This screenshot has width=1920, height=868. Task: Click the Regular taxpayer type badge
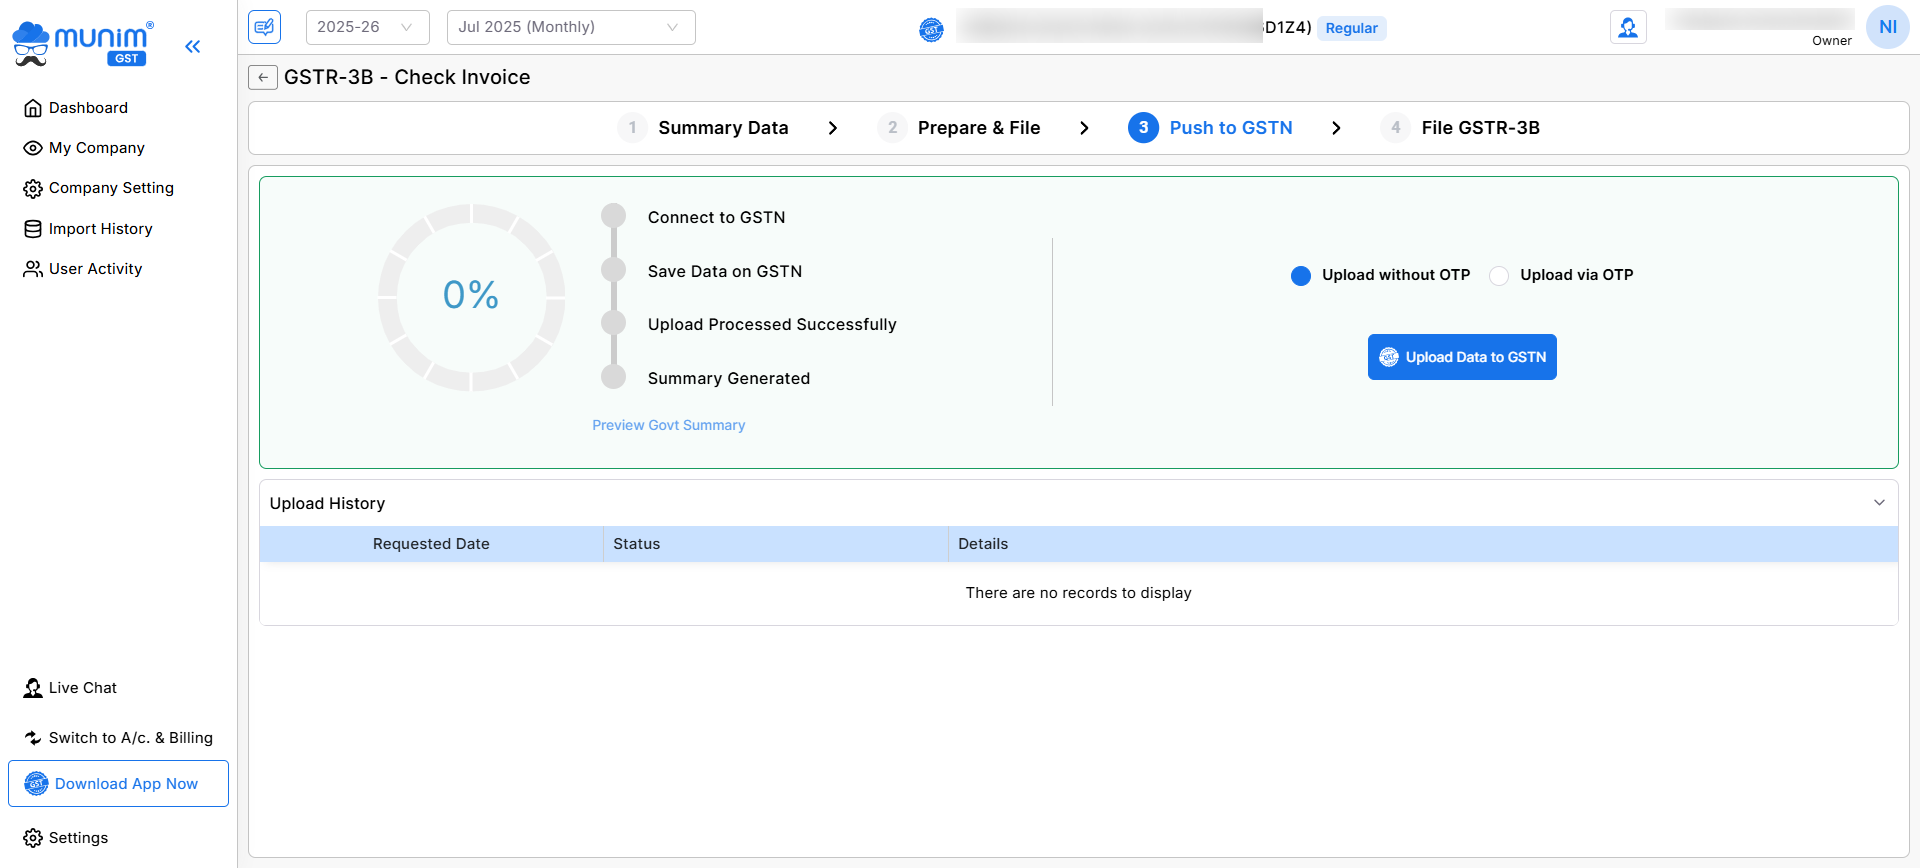1351,28
